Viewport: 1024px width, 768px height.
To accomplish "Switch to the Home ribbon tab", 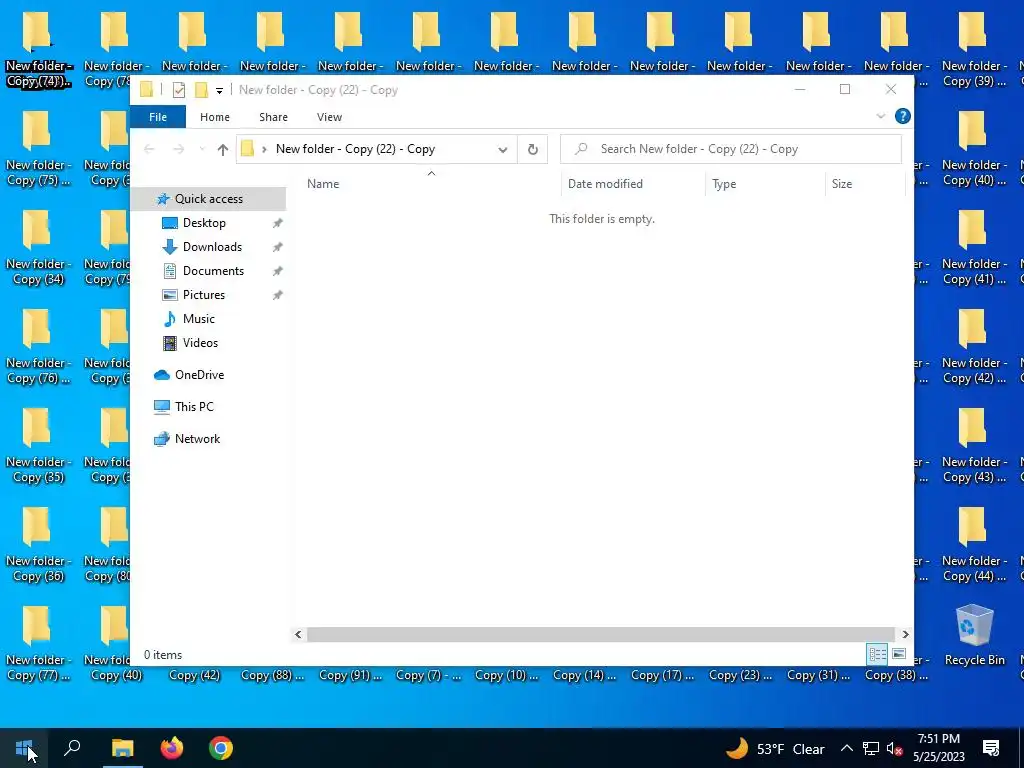I will [x=215, y=117].
